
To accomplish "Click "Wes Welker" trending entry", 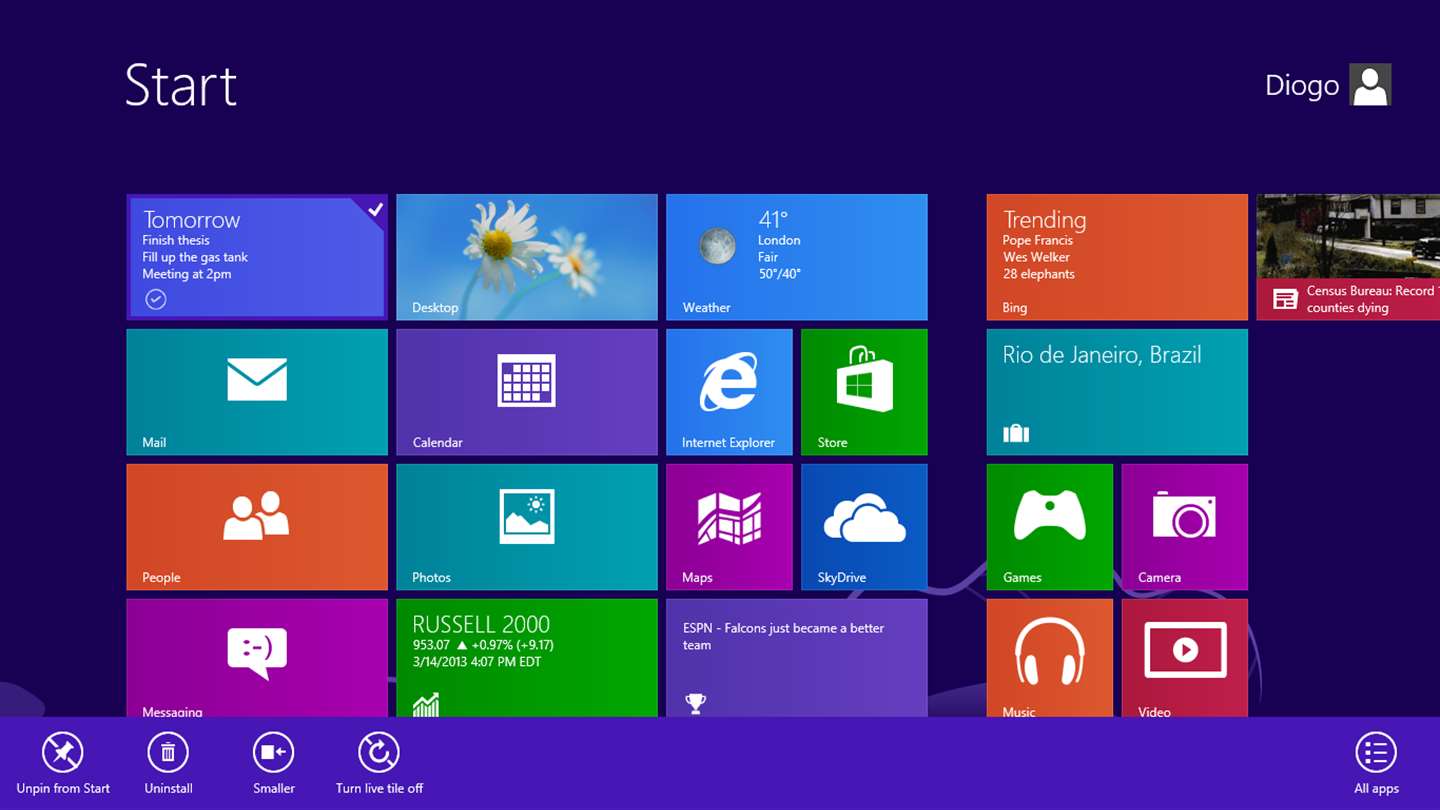I will 1036,257.
